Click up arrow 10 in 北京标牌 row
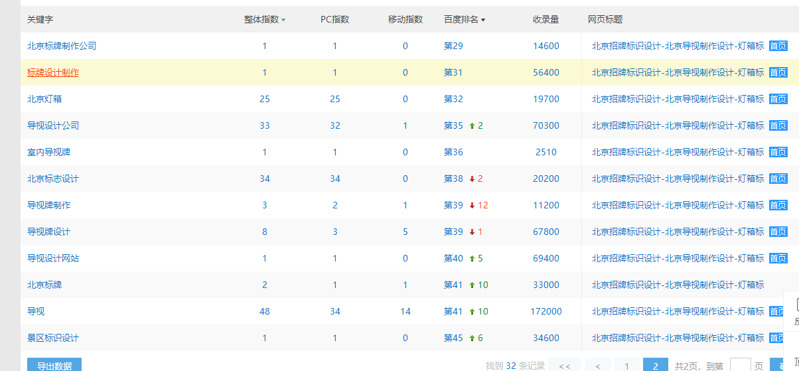799x371 pixels. tap(478, 284)
